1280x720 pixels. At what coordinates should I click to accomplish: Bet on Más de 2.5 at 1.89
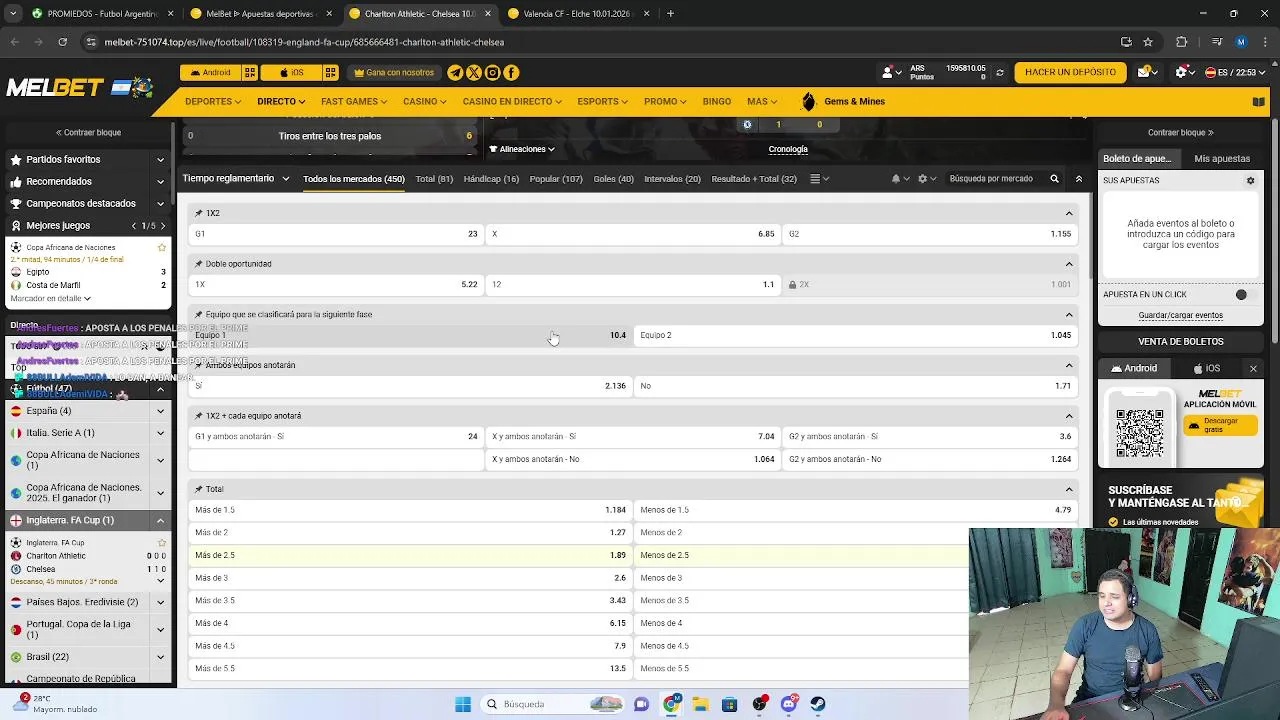[410, 555]
